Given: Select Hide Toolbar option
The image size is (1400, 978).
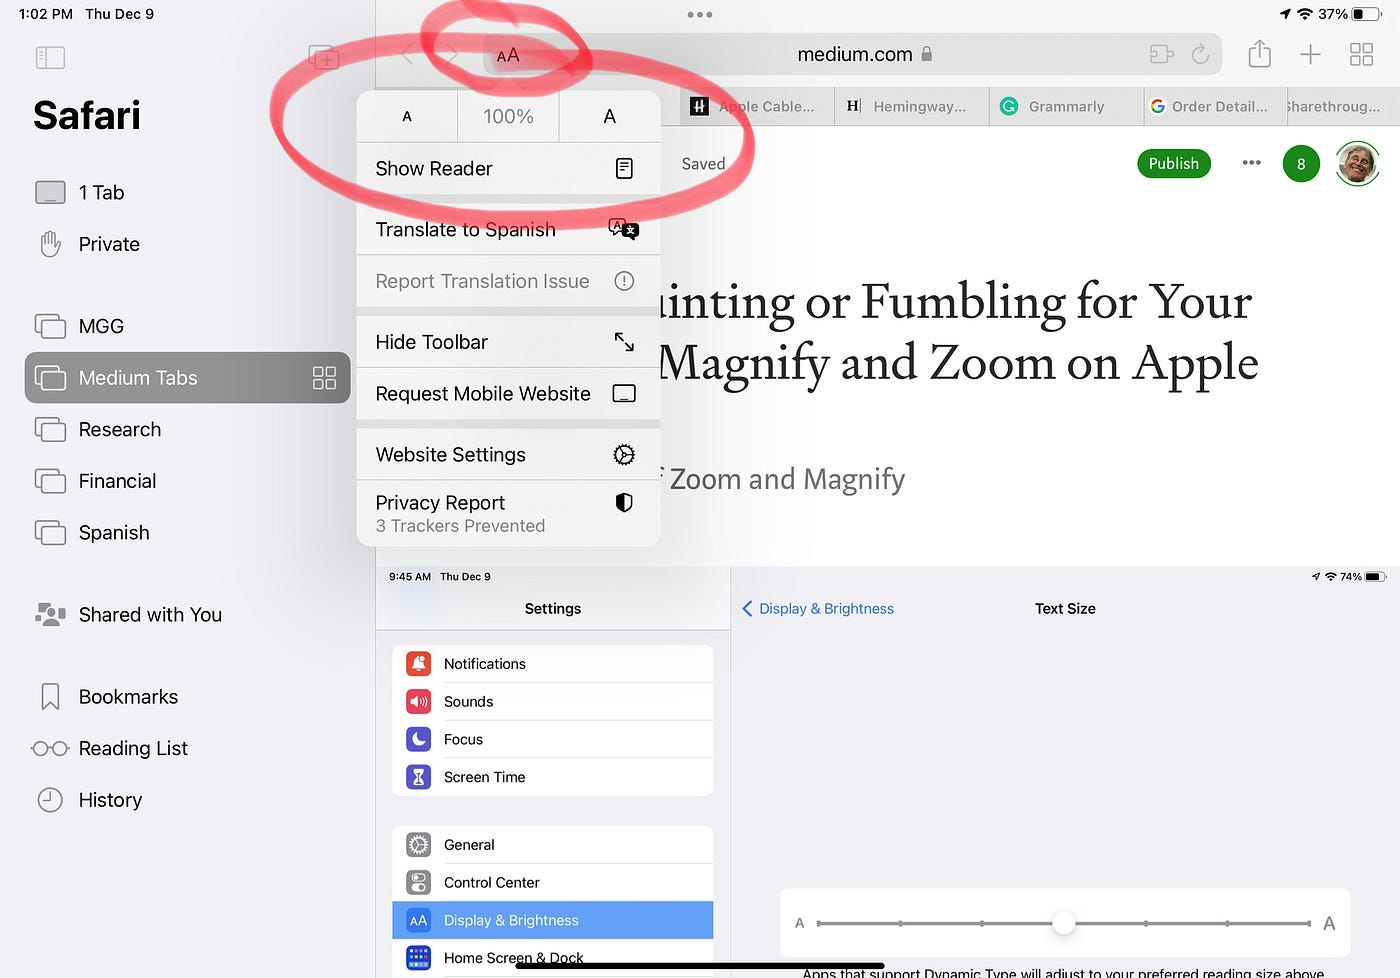Looking at the screenshot, I should point(508,342).
